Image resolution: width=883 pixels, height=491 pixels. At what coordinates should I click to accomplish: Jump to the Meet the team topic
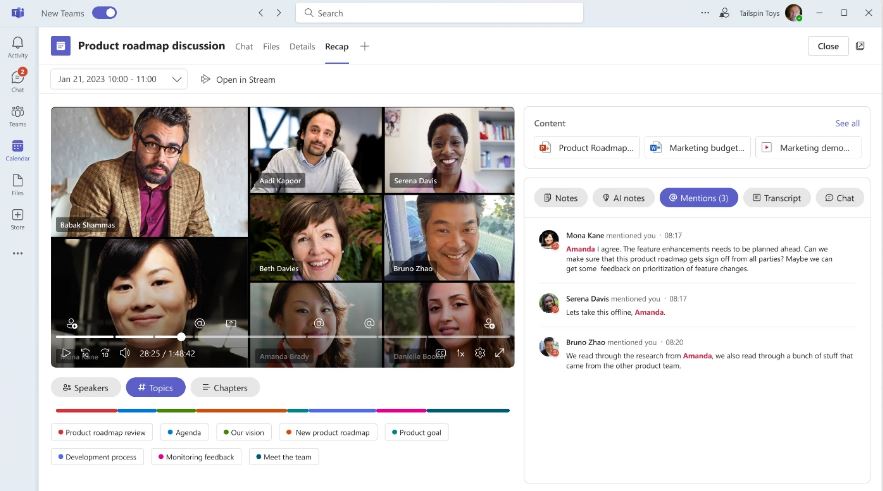(283, 457)
